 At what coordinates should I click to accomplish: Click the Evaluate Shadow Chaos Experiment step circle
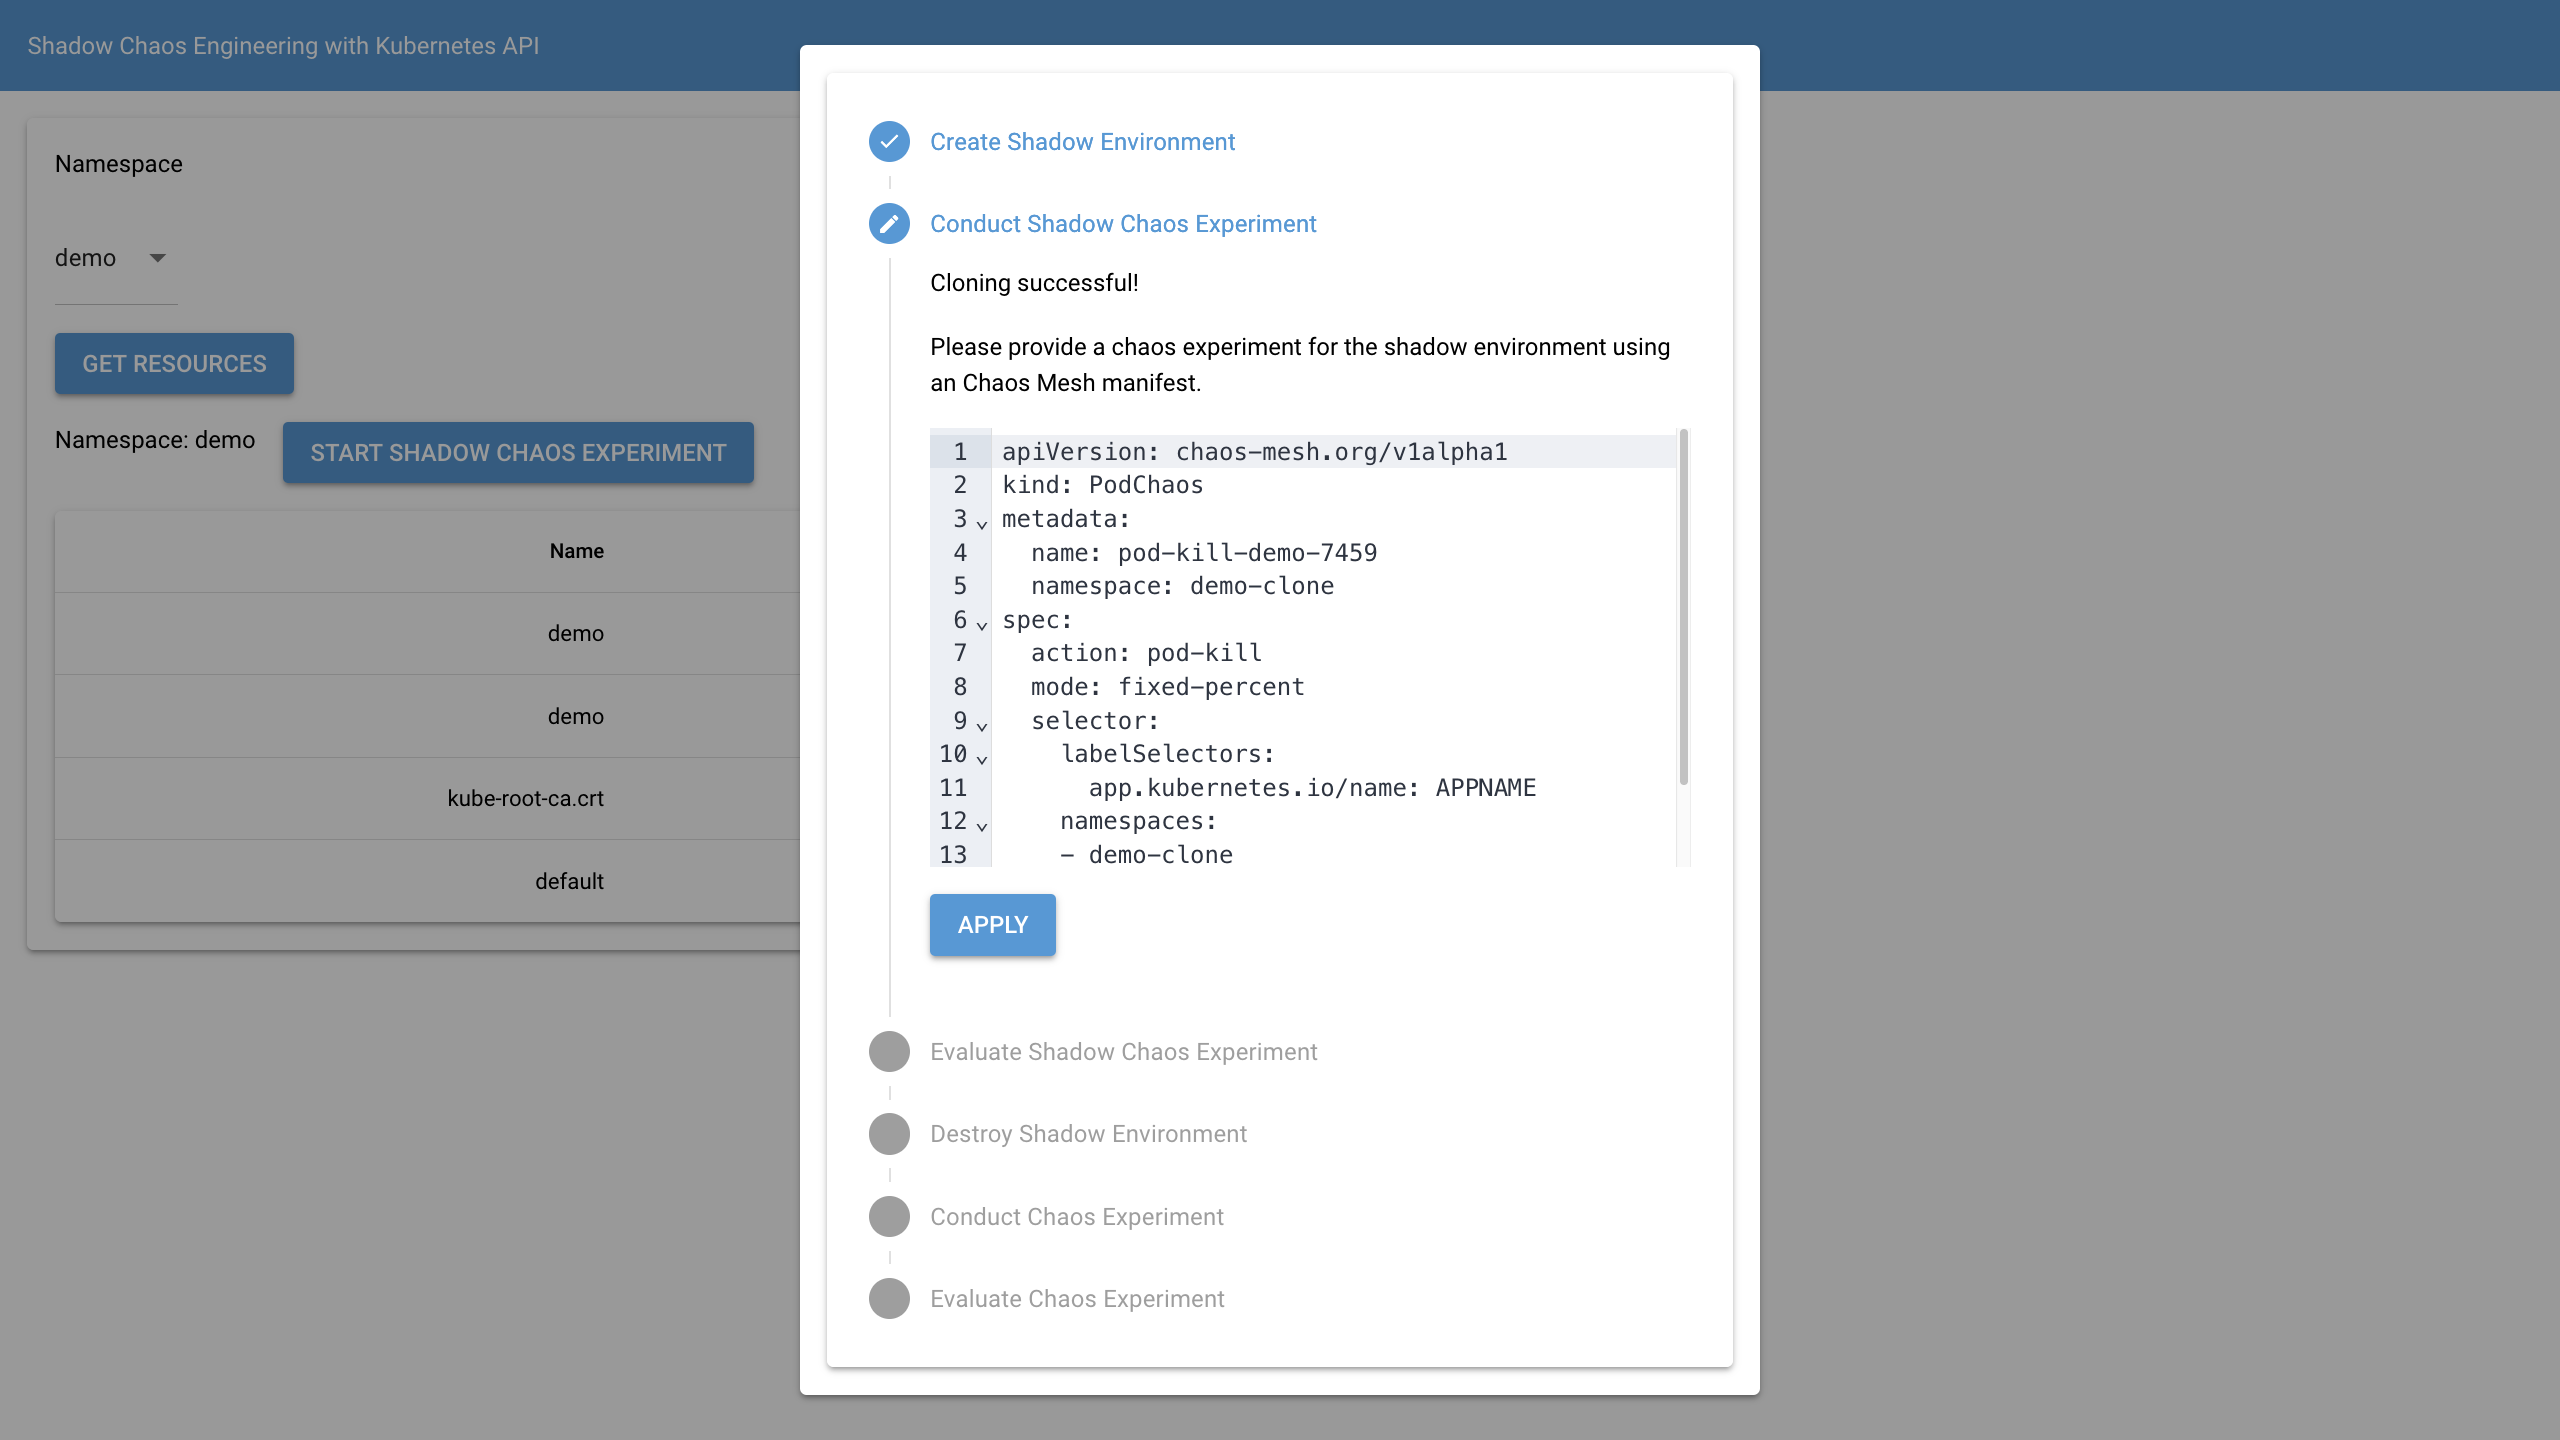point(889,1052)
